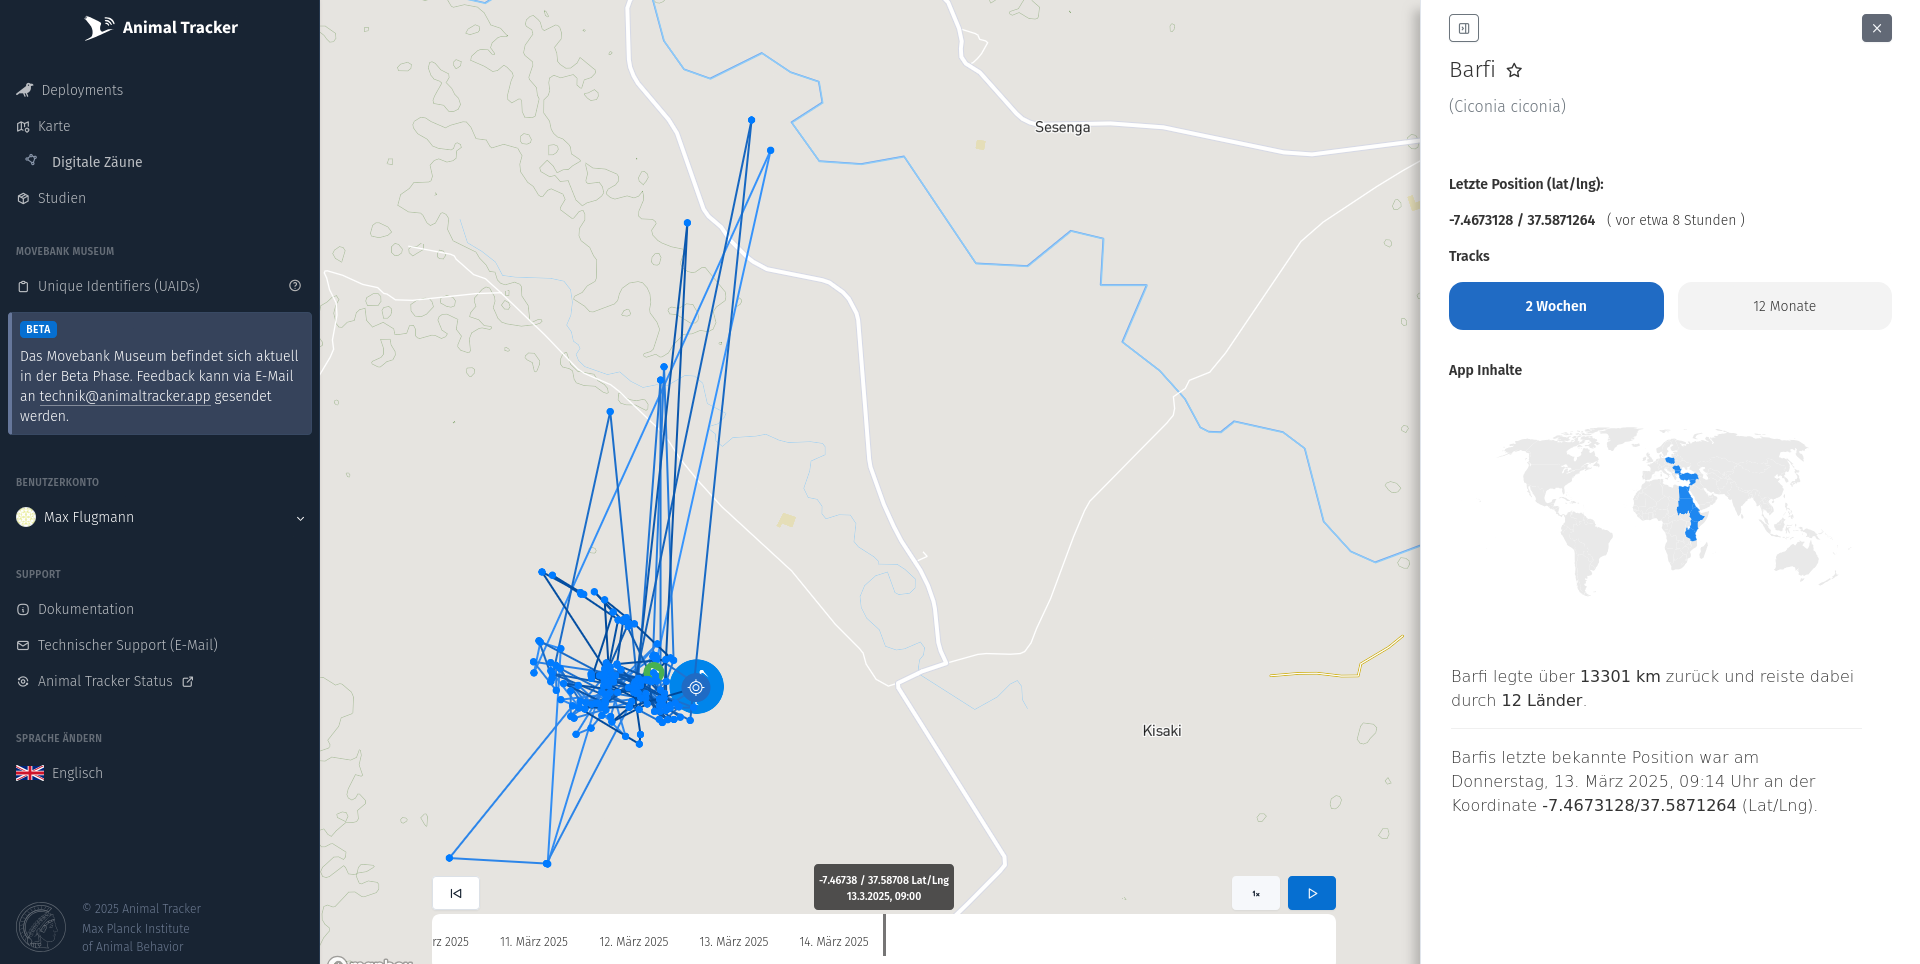Toggle the side panel layout icon
The height and width of the screenshot is (964, 1920).
1463,28
